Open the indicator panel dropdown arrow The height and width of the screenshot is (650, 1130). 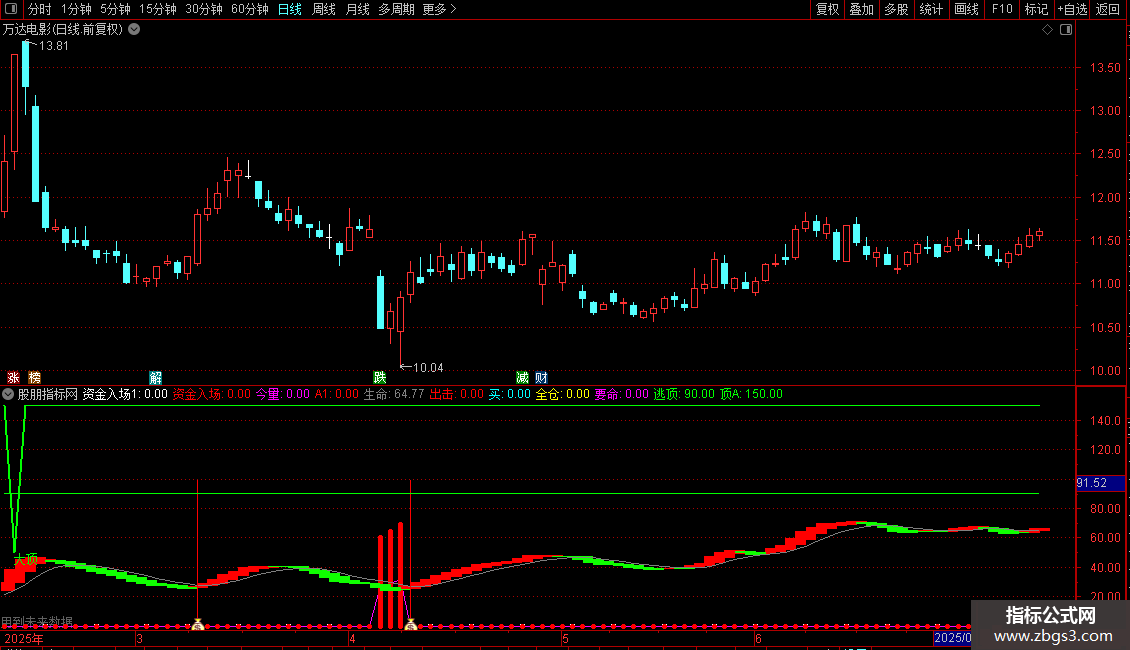8,394
